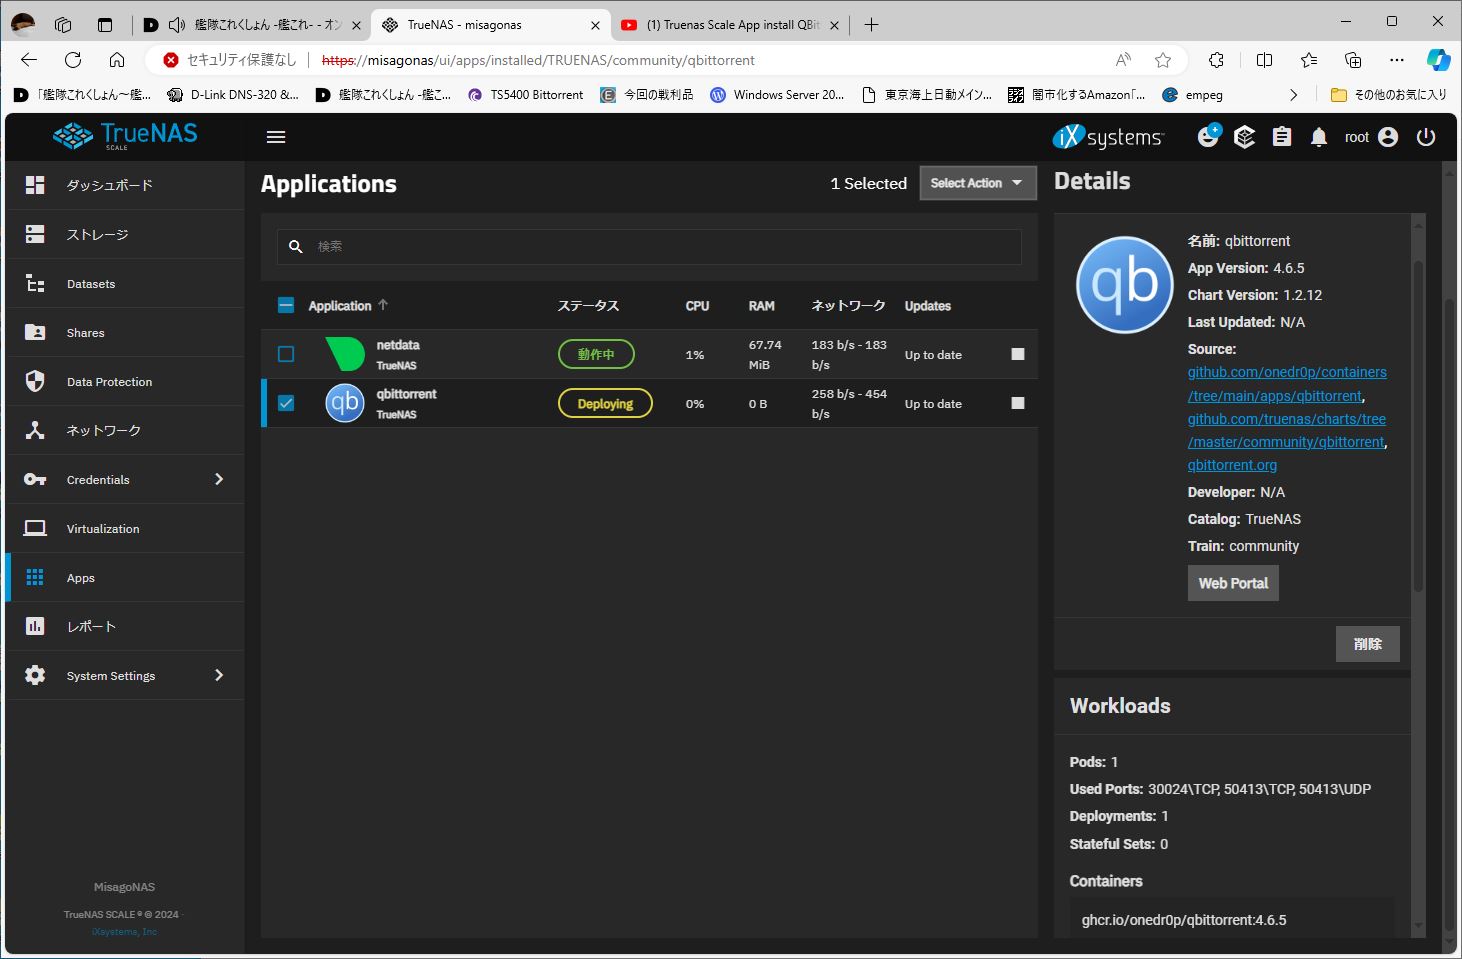Open the root user account menu

[1371, 137]
